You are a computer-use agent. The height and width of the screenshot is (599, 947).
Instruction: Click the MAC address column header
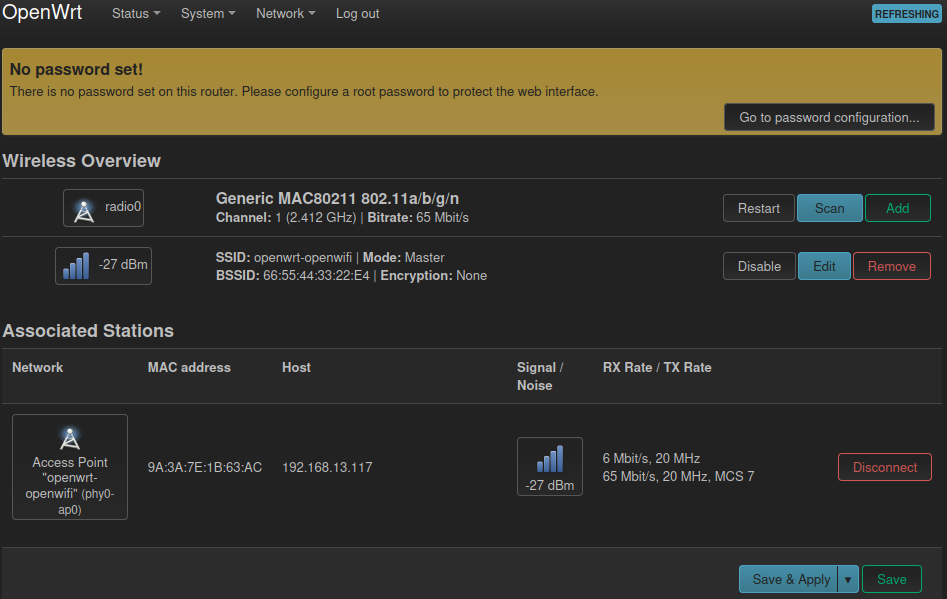[x=189, y=367]
